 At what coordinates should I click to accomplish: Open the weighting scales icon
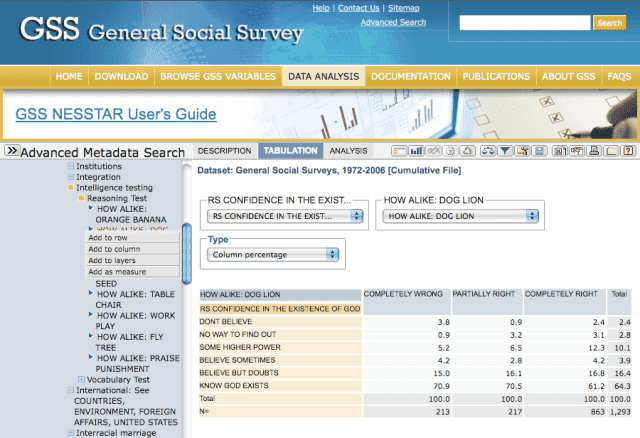tap(487, 151)
